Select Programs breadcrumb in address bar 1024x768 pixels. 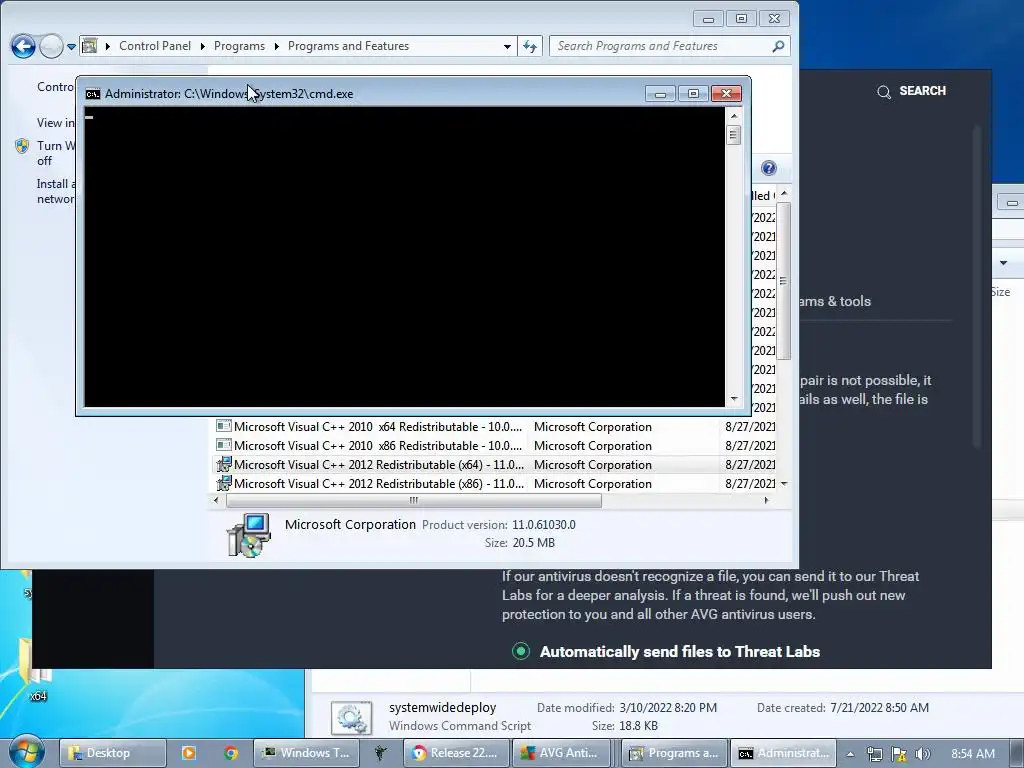pyautogui.click(x=239, y=46)
